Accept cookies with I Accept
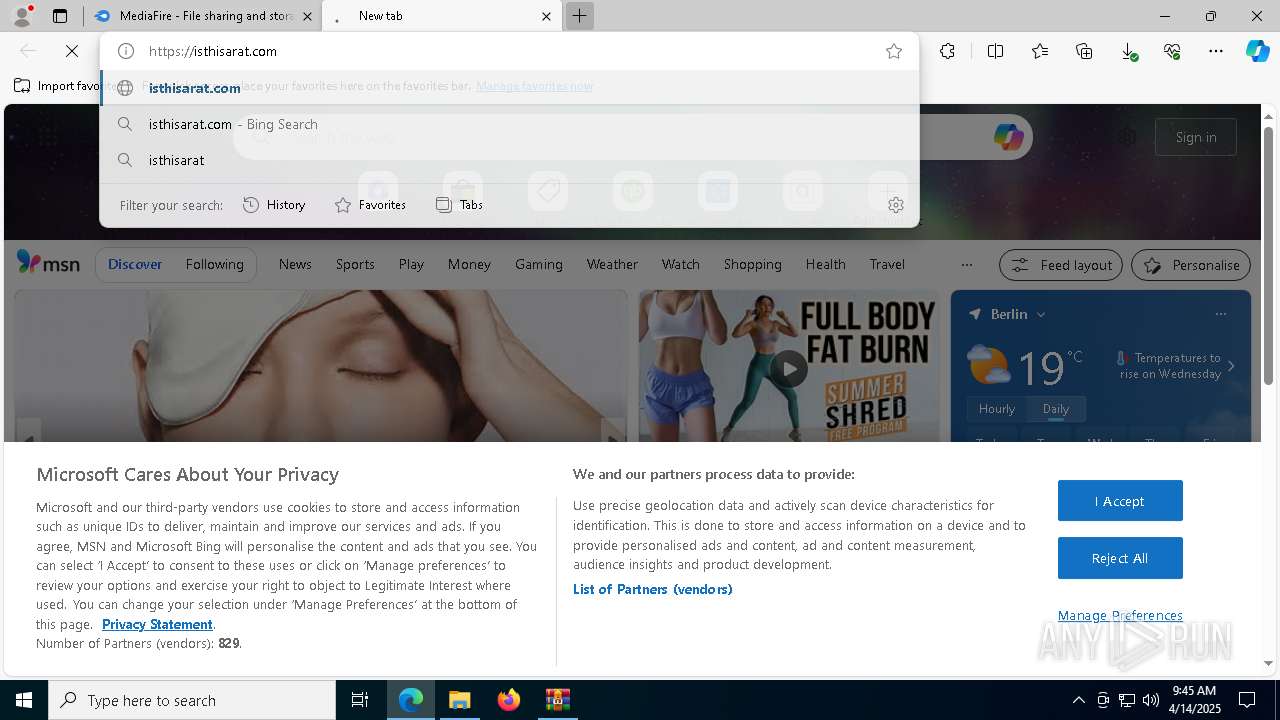This screenshot has width=1280, height=720. pos(1120,501)
